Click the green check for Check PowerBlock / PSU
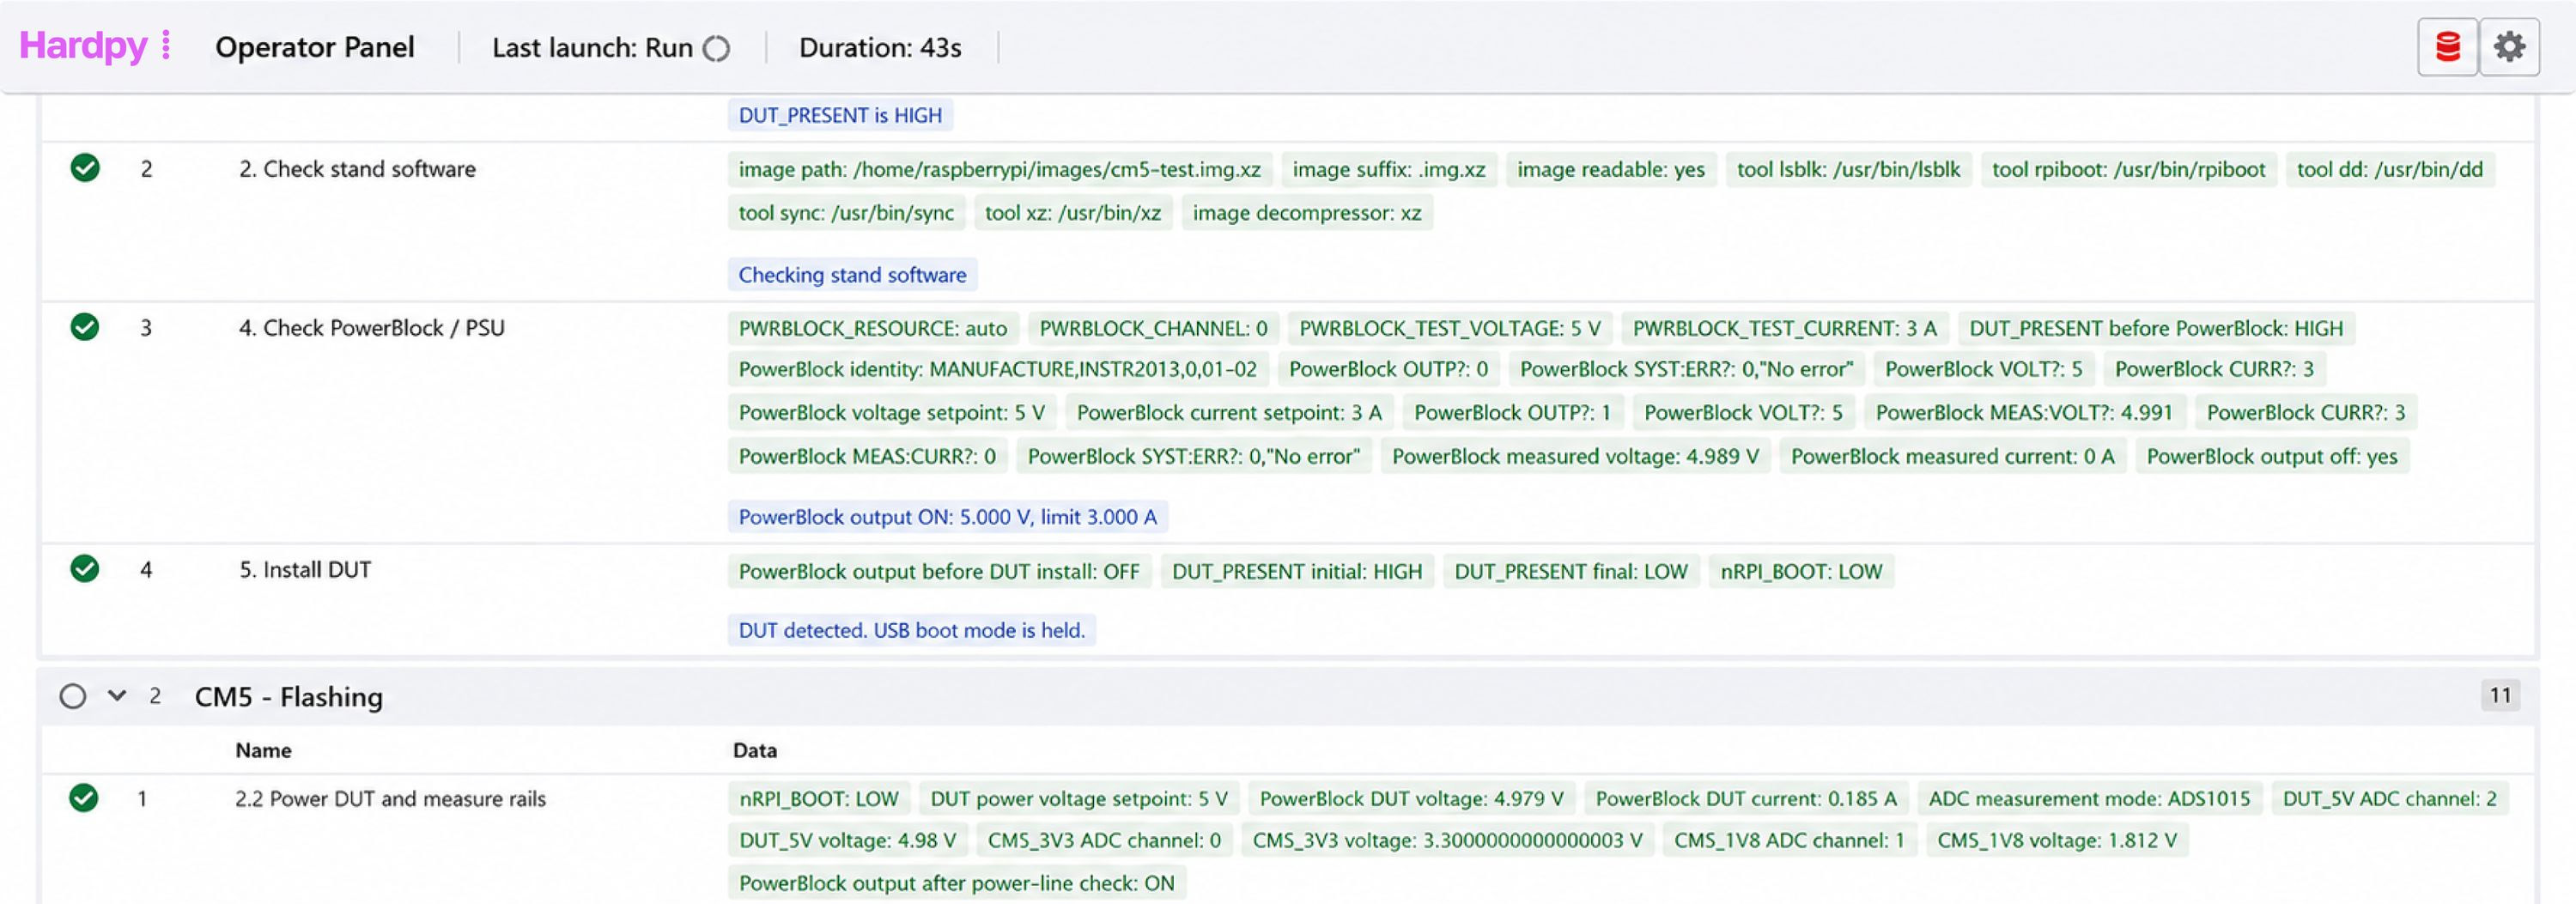This screenshot has width=2576, height=904. click(x=85, y=327)
